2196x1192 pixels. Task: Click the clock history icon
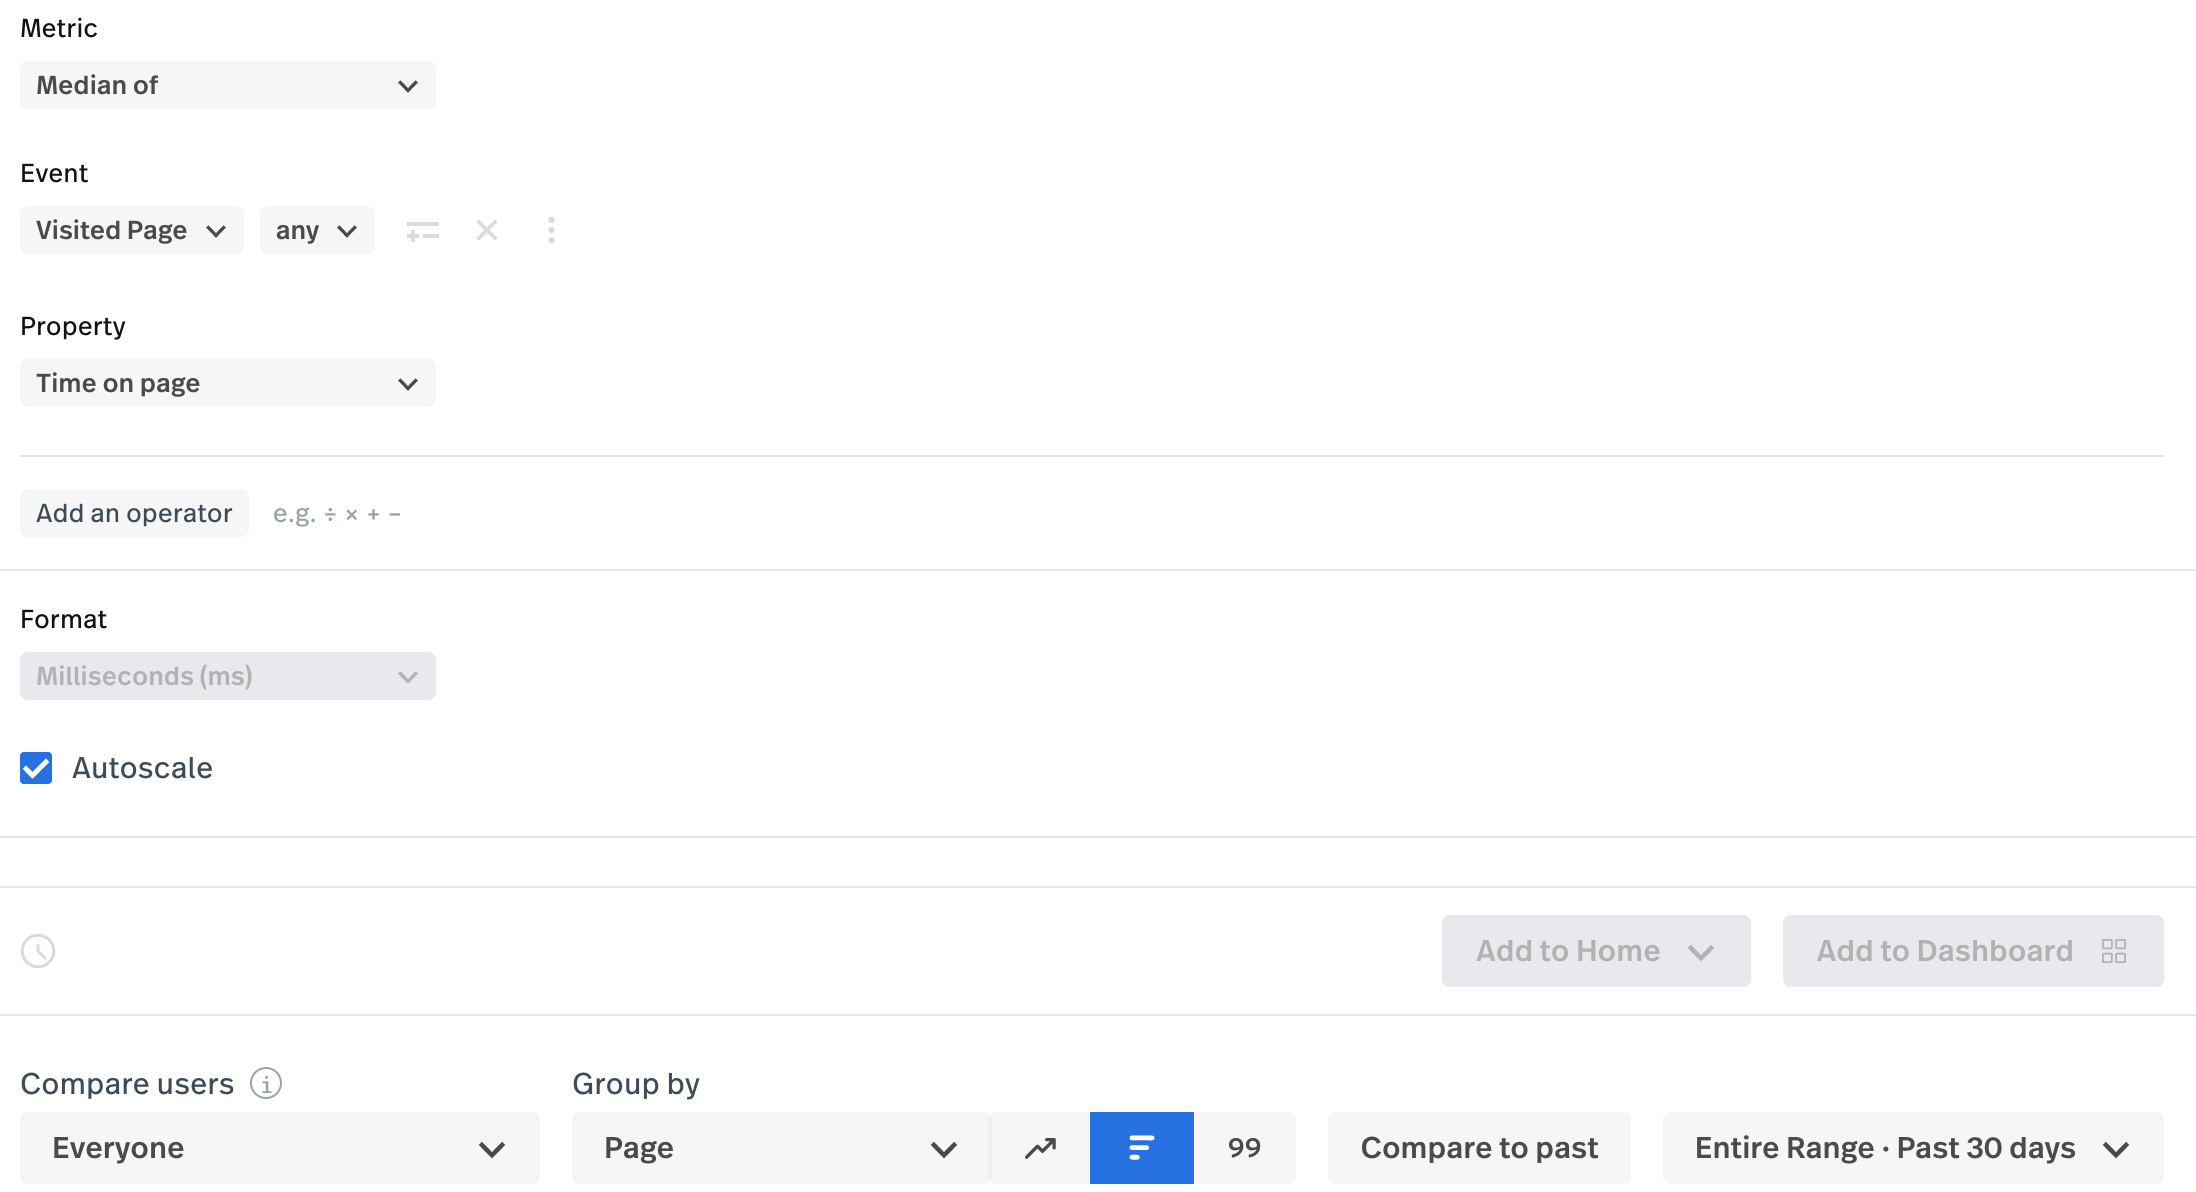point(38,951)
